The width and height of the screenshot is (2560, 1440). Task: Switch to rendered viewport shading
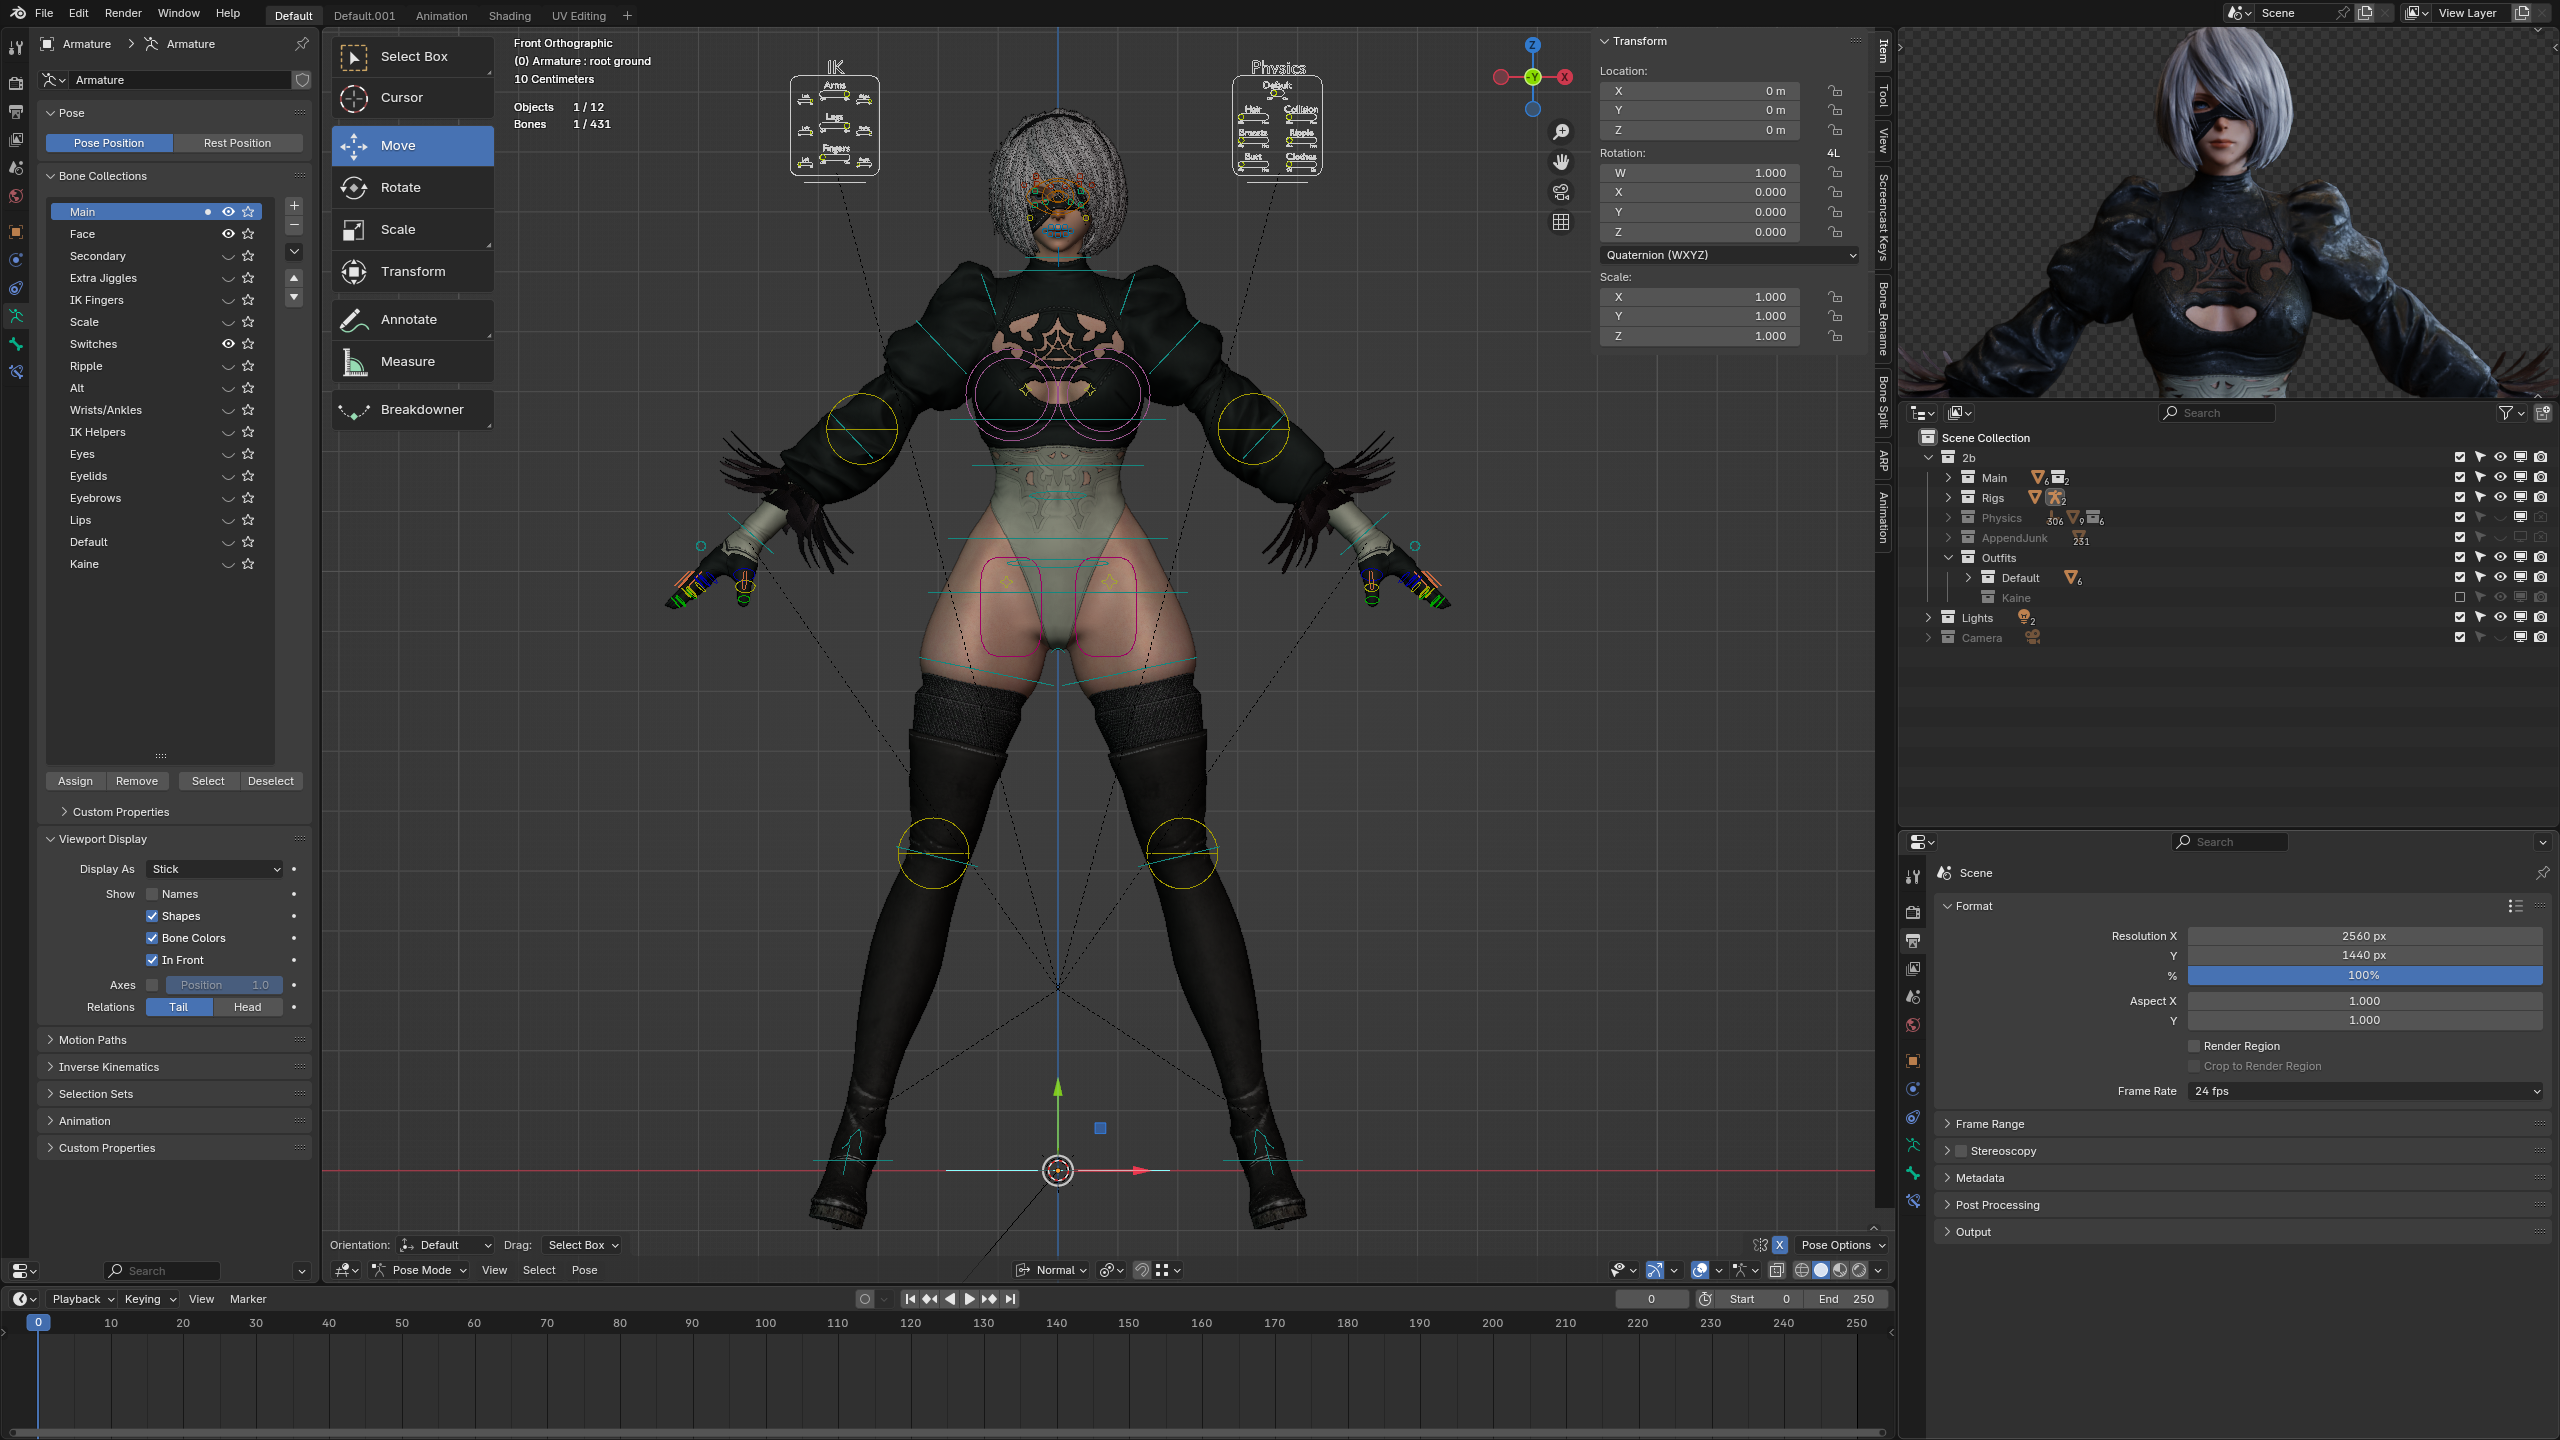(1859, 1270)
